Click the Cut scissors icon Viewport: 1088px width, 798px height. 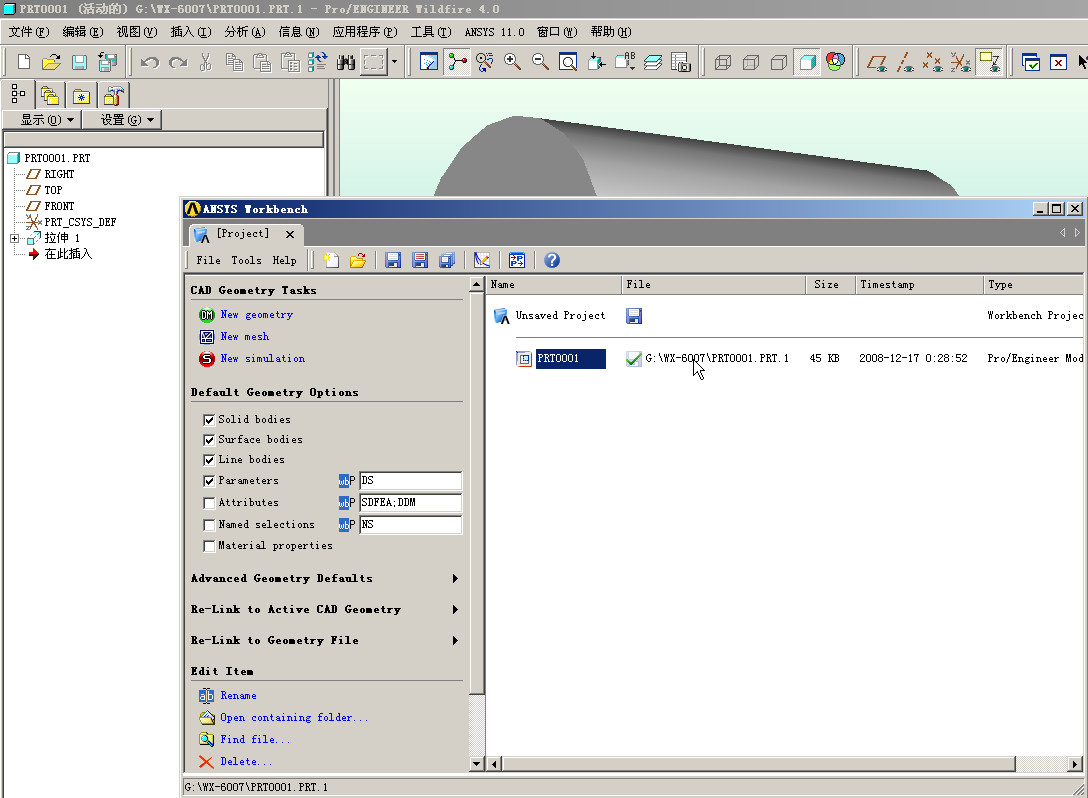click(206, 62)
